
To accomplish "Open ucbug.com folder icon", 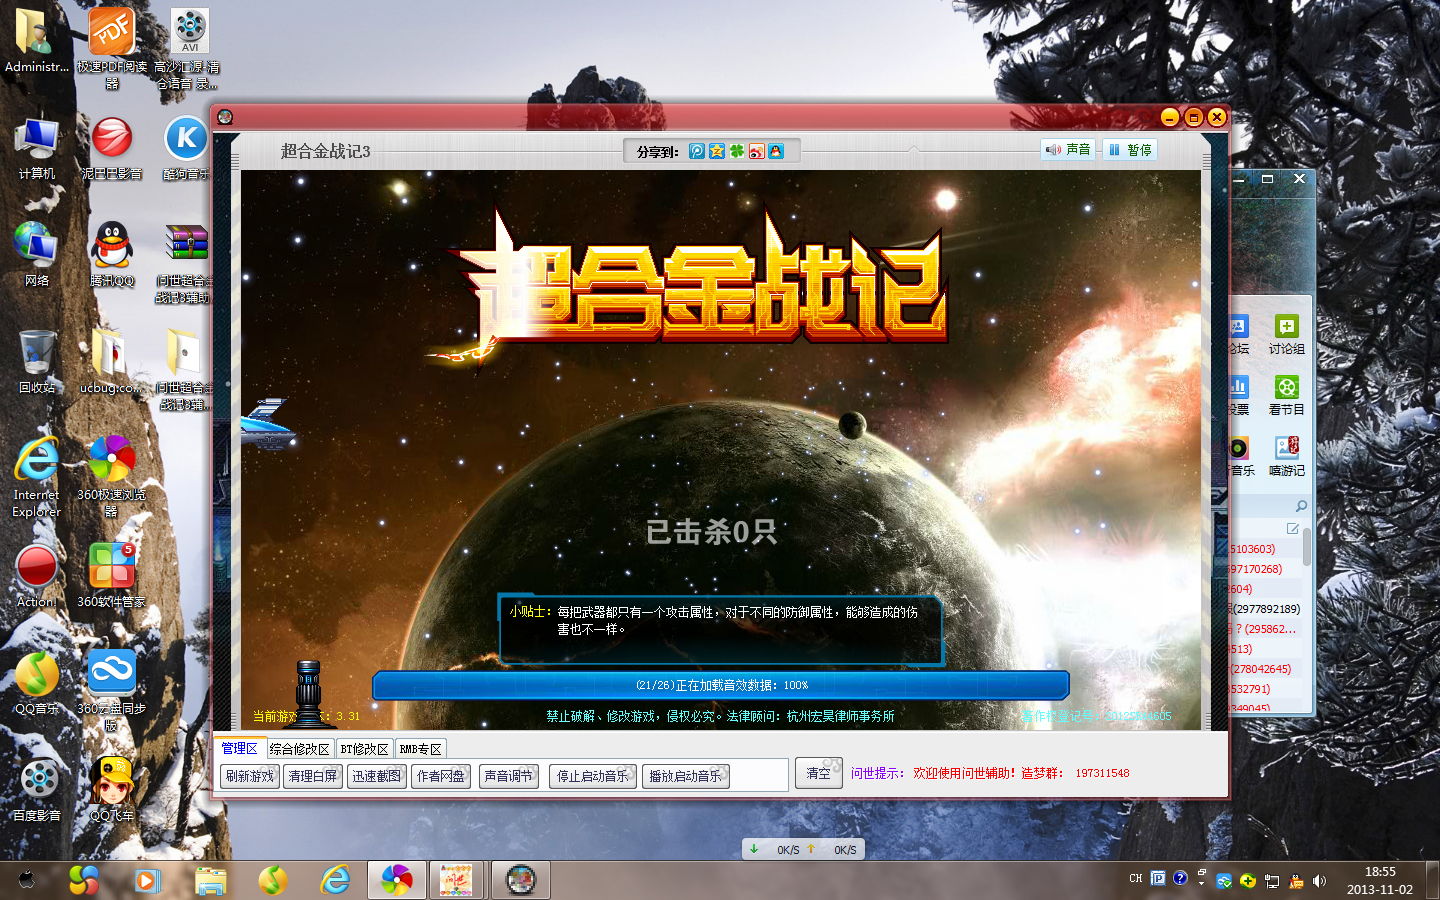I will [110, 362].
